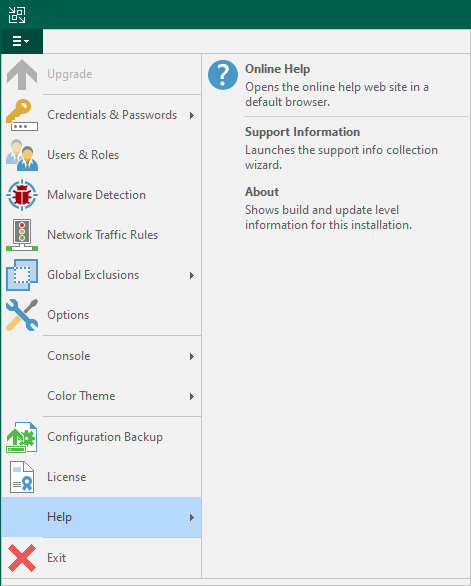Viewport: 471px width, 586px height.
Task: Click the traffic light Network Traffic Rules icon
Action: (x=22, y=235)
